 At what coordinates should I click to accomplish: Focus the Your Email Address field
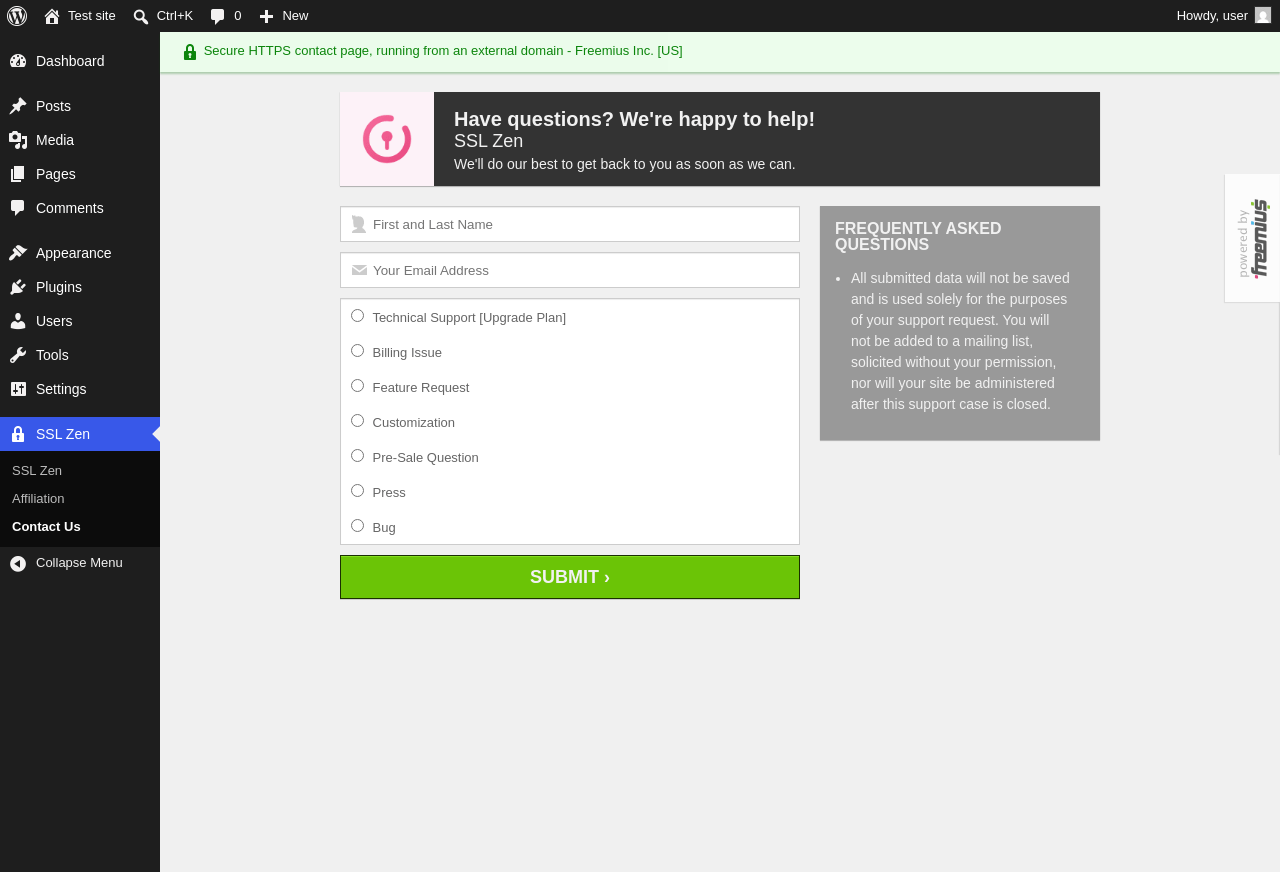point(570,270)
